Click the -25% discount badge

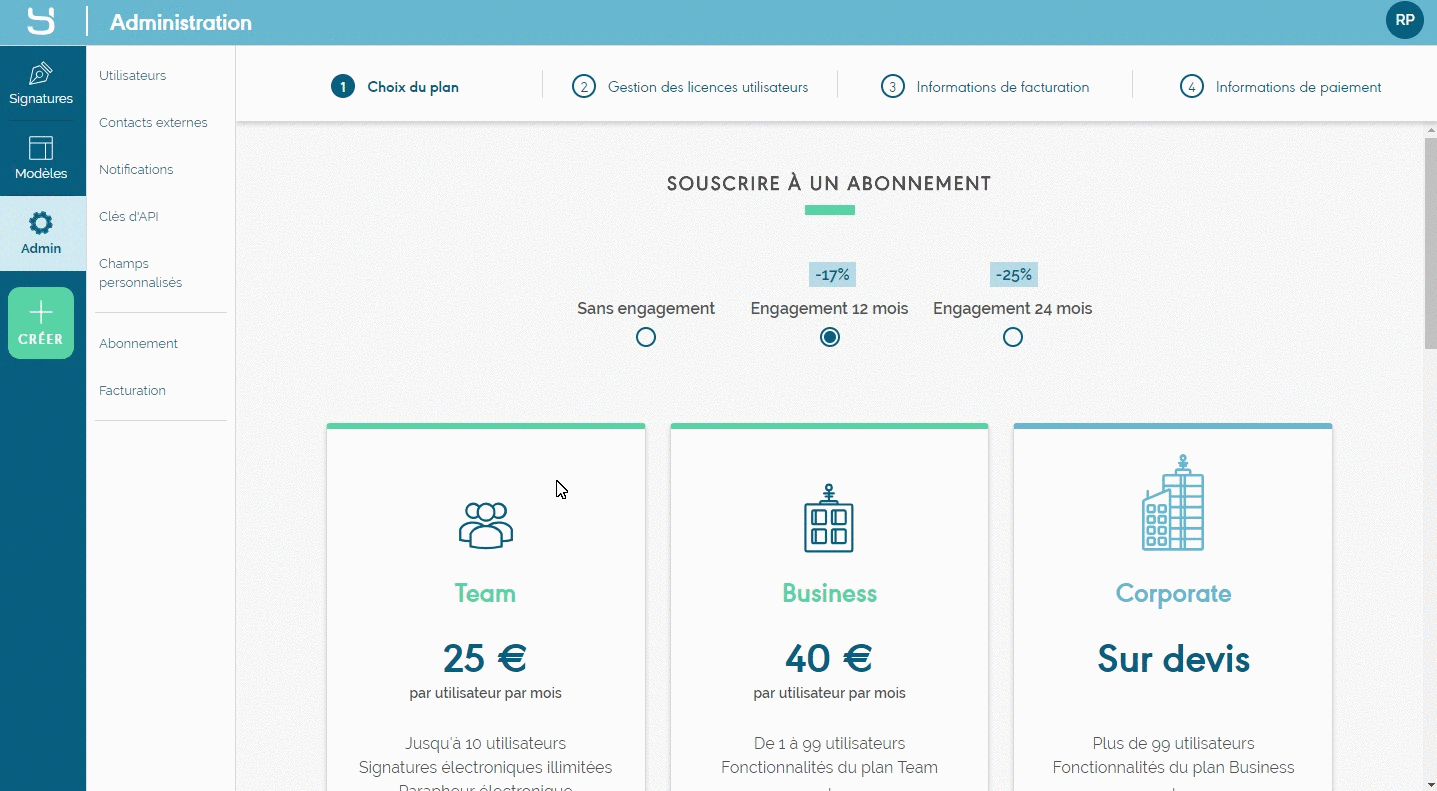point(1014,275)
